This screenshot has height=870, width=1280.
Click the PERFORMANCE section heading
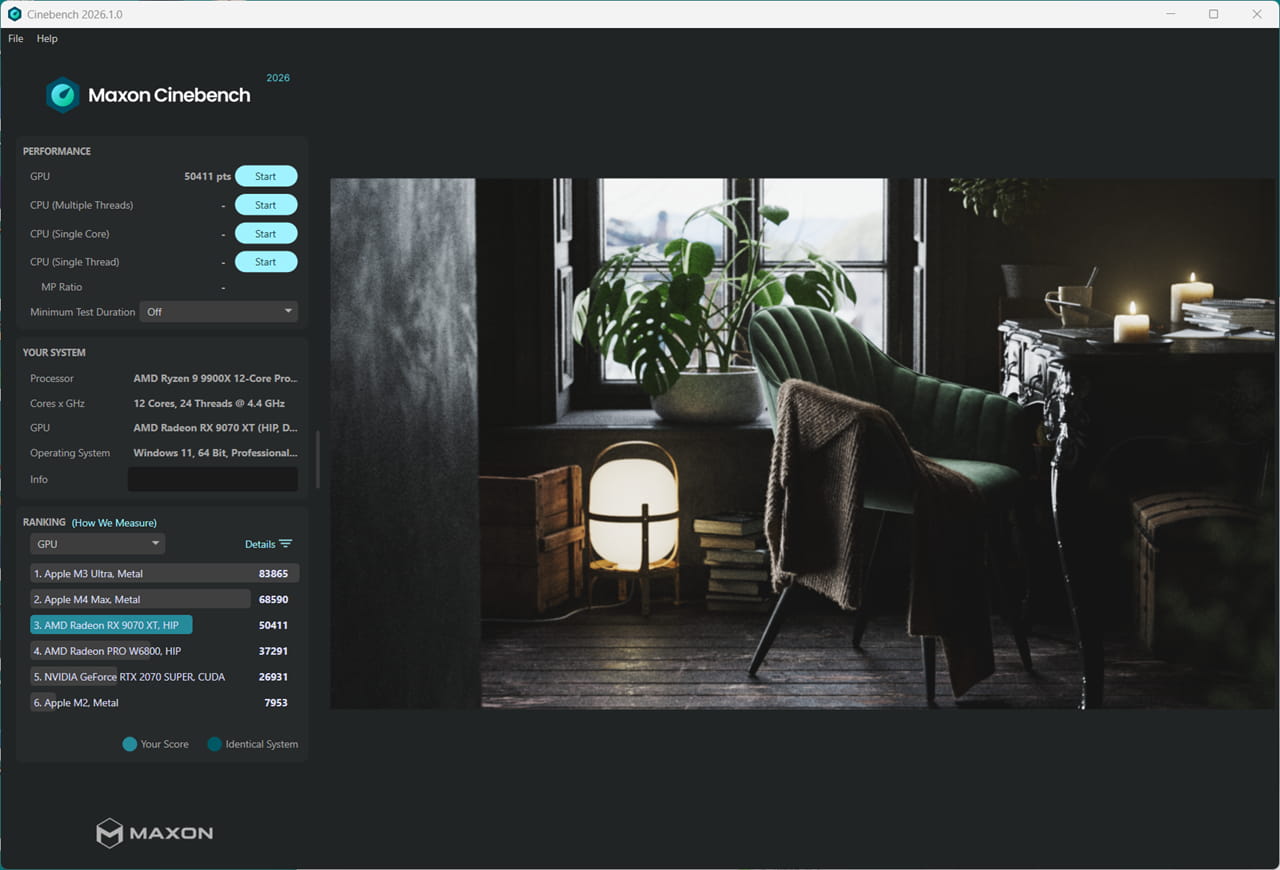coord(57,151)
